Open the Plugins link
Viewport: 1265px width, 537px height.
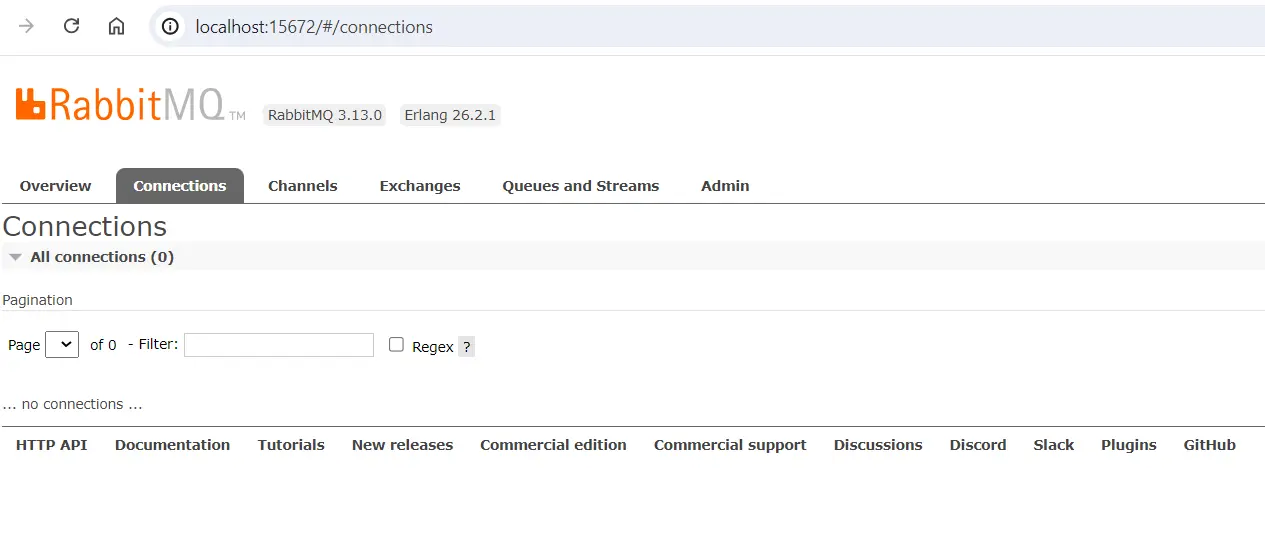[x=1129, y=445]
